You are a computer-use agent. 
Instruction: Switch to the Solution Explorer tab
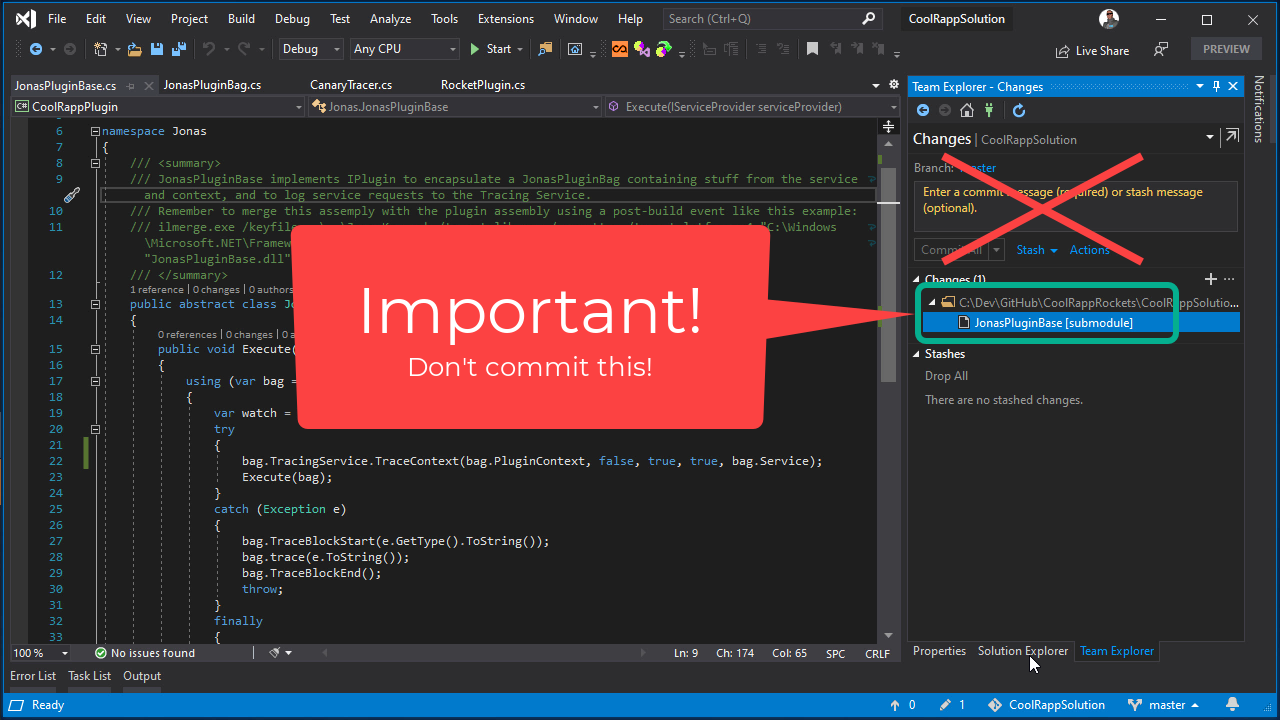1022,651
